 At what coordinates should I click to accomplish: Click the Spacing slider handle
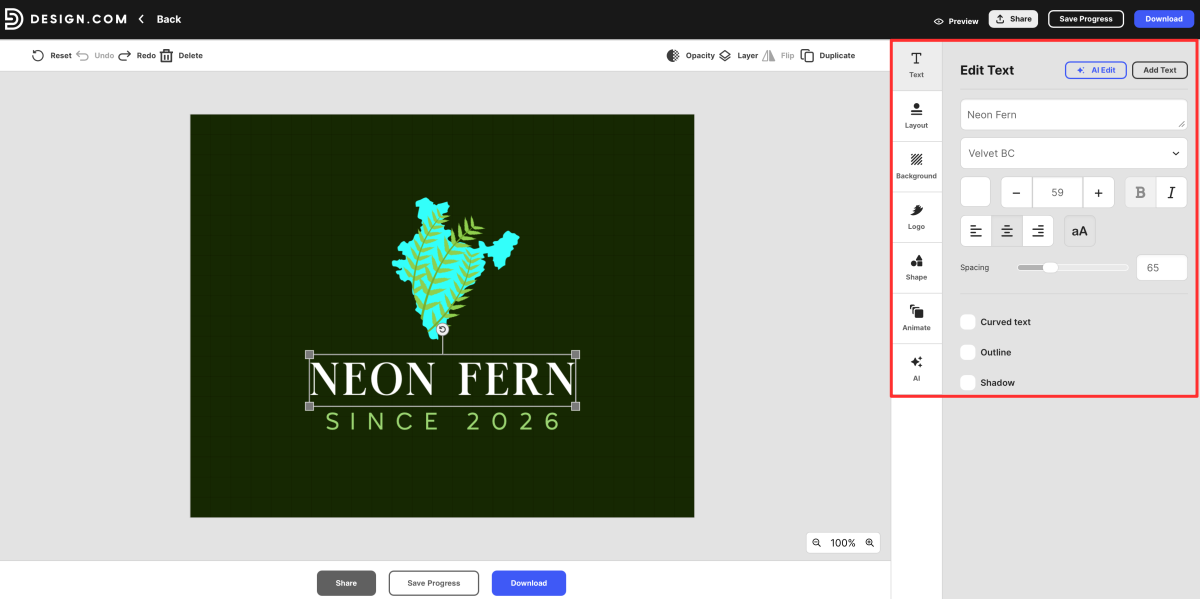click(1050, 267)
